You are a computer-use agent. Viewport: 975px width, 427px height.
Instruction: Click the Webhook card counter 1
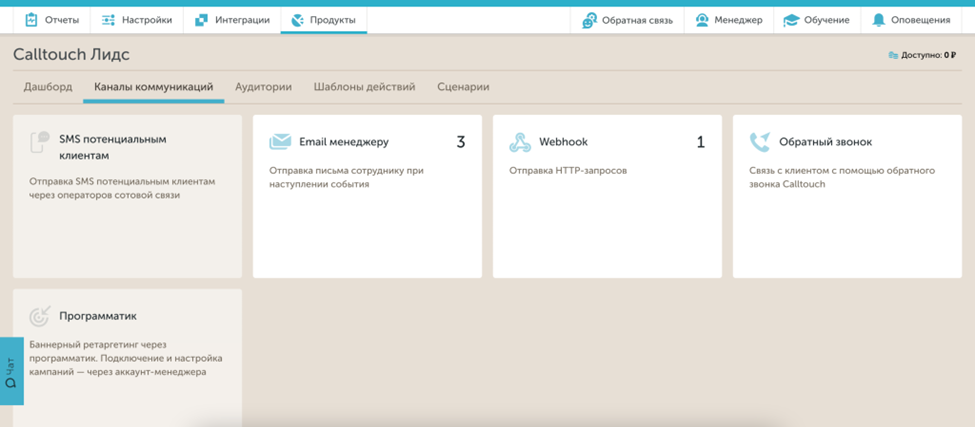701,142
